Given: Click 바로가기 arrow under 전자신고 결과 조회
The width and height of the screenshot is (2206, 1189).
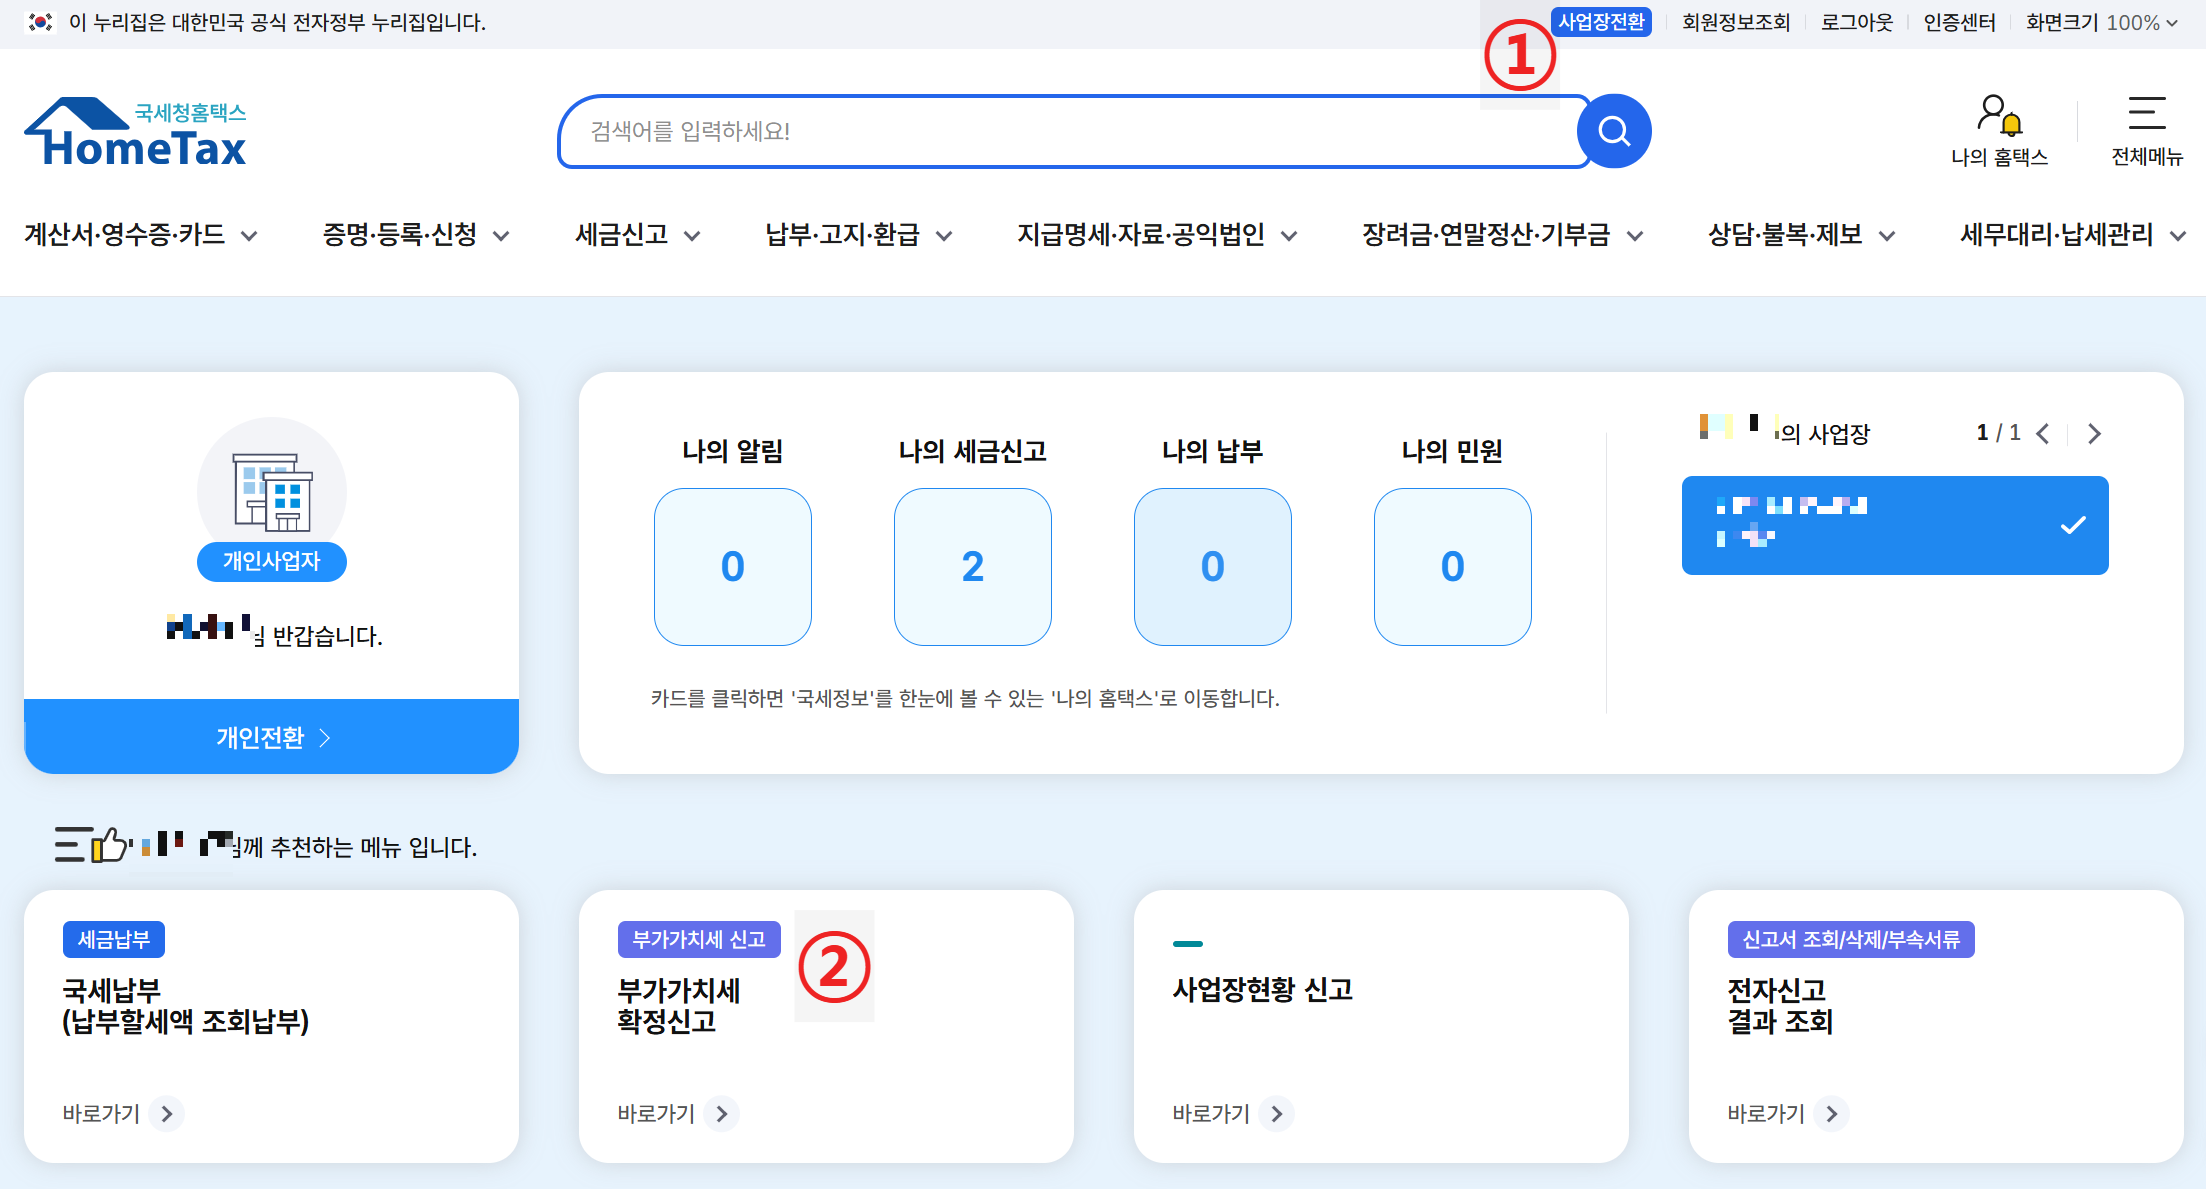Looking at the screenshot, I should pos(1831,1113).
